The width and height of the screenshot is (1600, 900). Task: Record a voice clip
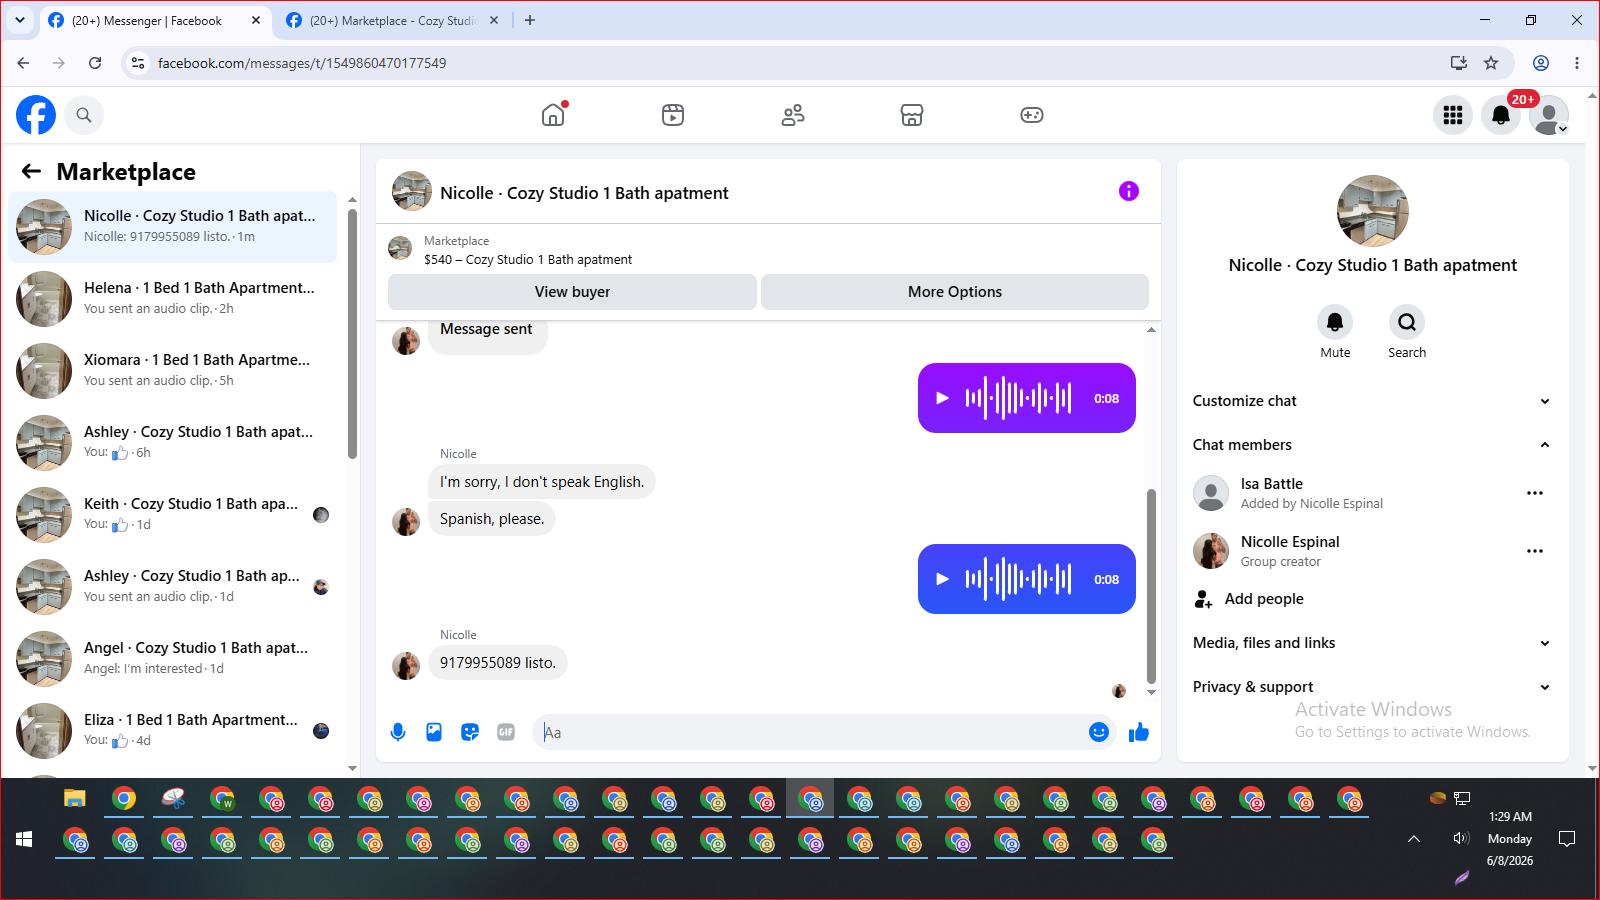pos(398,732)
